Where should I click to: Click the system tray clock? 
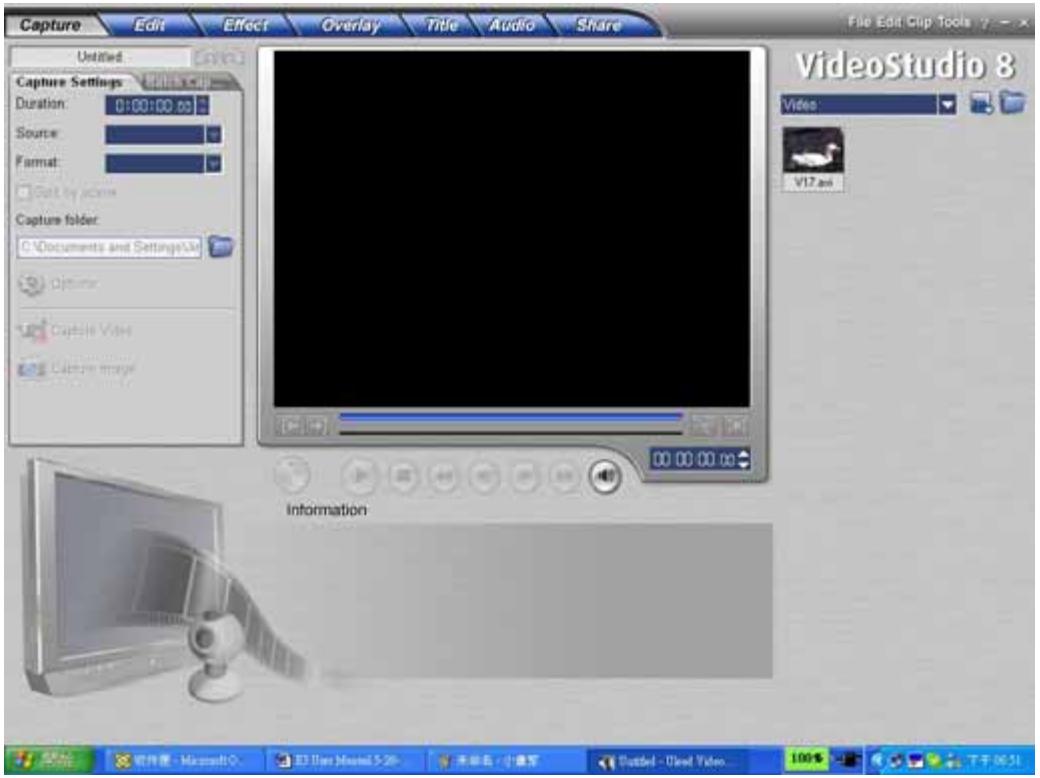(994, 761)
